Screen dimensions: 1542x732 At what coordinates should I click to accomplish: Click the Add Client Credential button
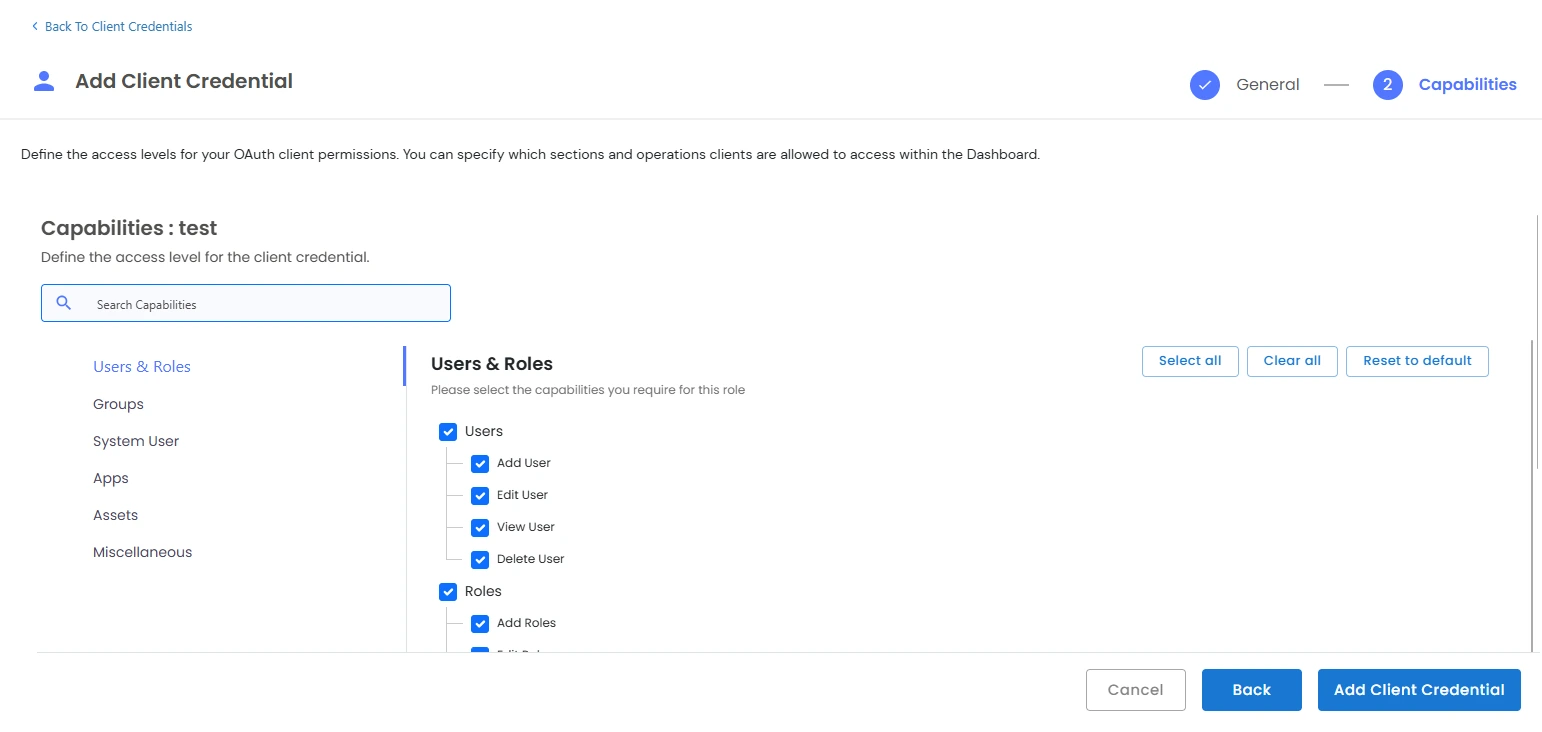point(1419,689)
